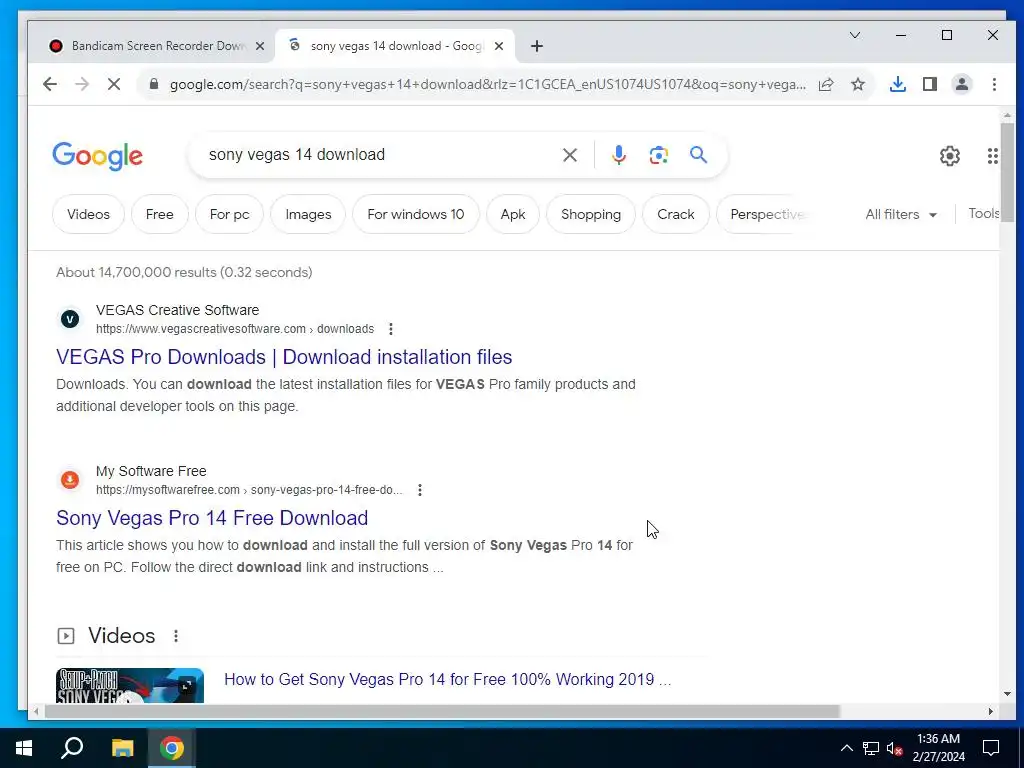Viewport: 1024px width, 768px height.
Task: Search by image with camera icon
Action: coord(658,155)
